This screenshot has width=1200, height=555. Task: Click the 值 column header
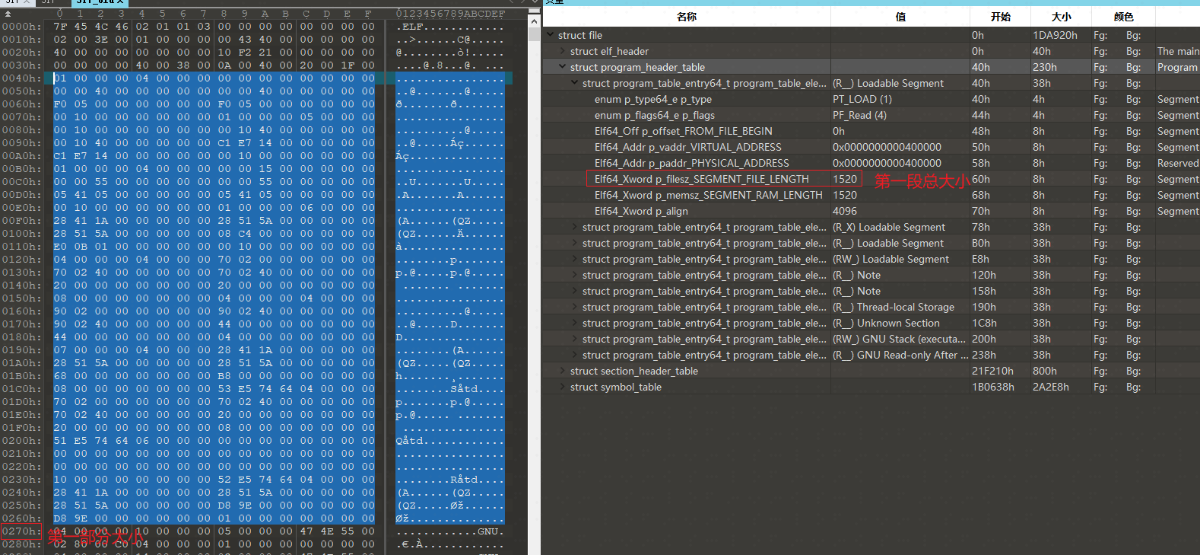[900, 17]
